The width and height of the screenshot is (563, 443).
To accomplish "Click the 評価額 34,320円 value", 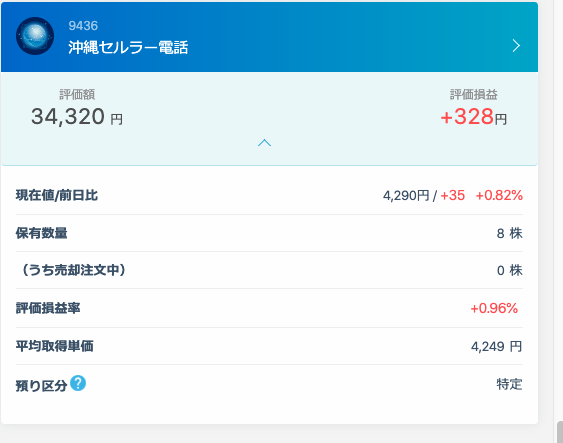I will coord(77,117).
